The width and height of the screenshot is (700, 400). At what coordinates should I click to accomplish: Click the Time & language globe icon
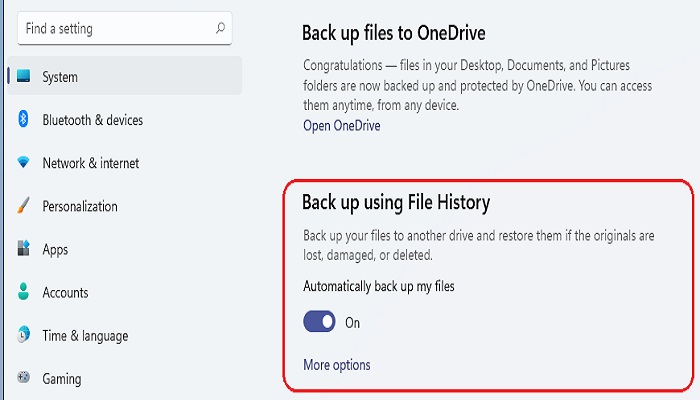pyautogui.click(x=23, y=336)
